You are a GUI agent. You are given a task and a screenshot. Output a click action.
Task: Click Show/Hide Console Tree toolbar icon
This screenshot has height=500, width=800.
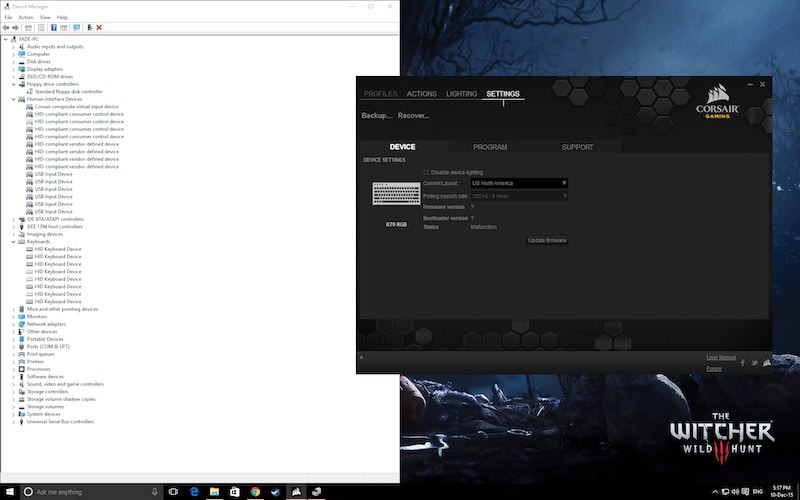click(x=28, y=28)
